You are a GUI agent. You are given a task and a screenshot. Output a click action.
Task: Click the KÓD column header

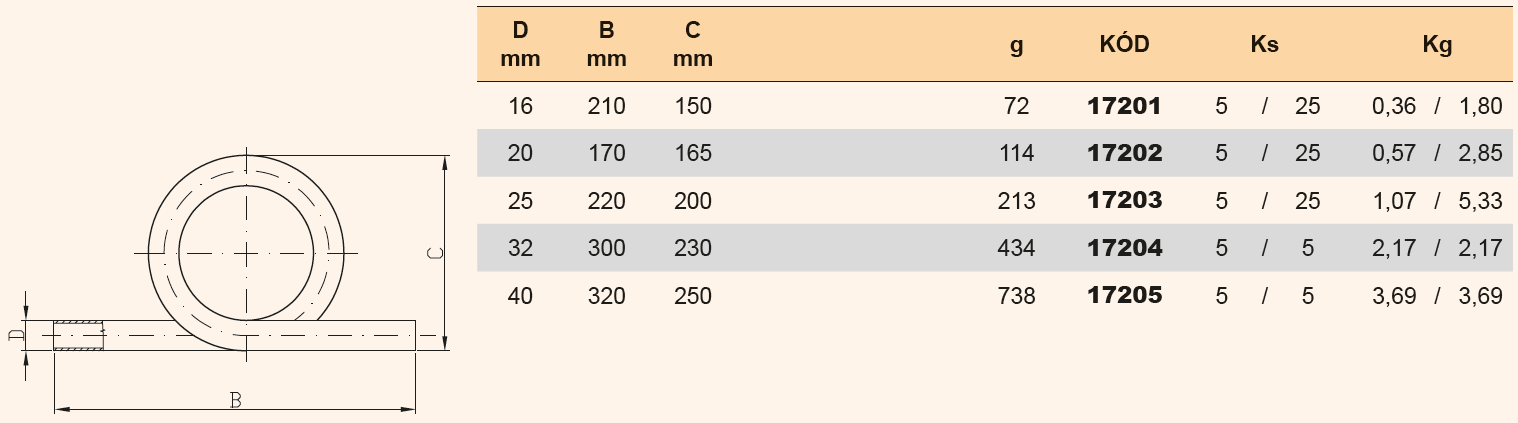coord(1124,45)
